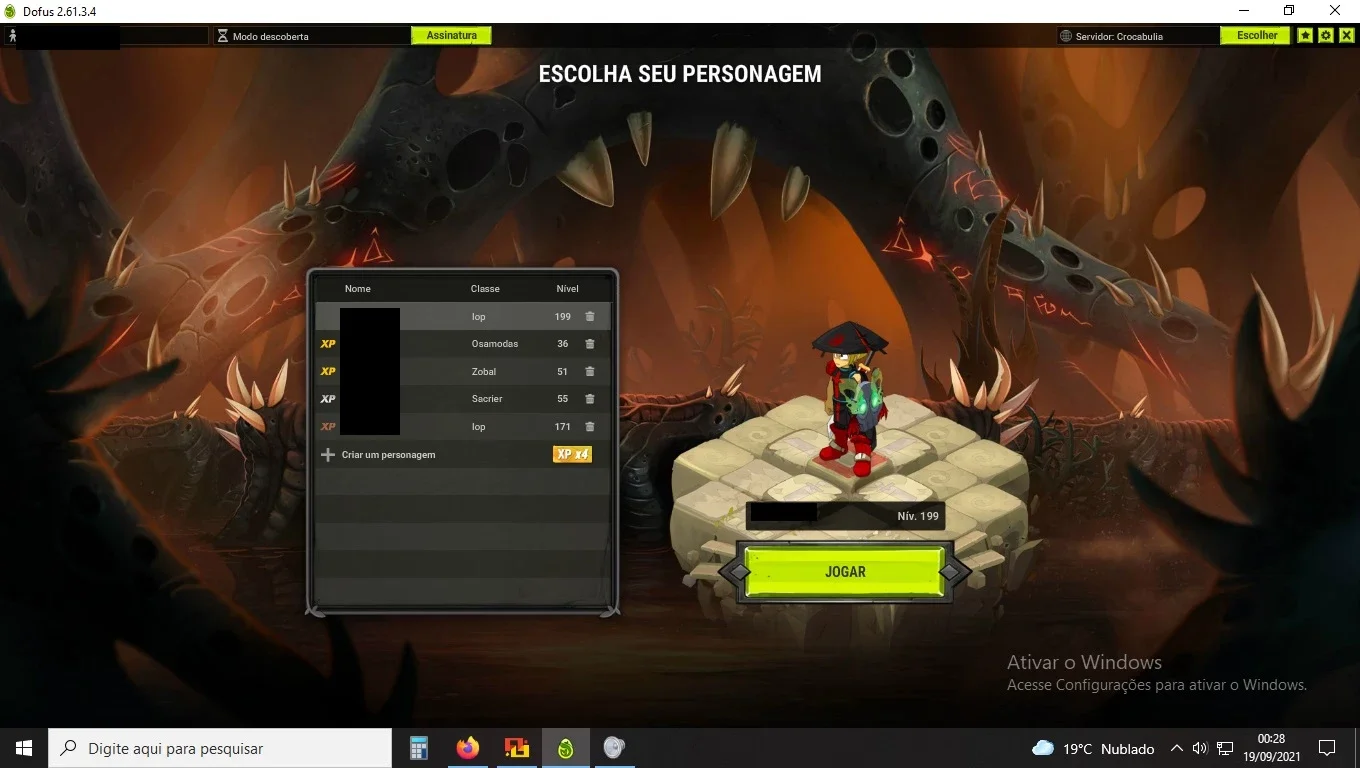Delete the Sacrier character via trash icon
1360x768 pixels.
589,399
